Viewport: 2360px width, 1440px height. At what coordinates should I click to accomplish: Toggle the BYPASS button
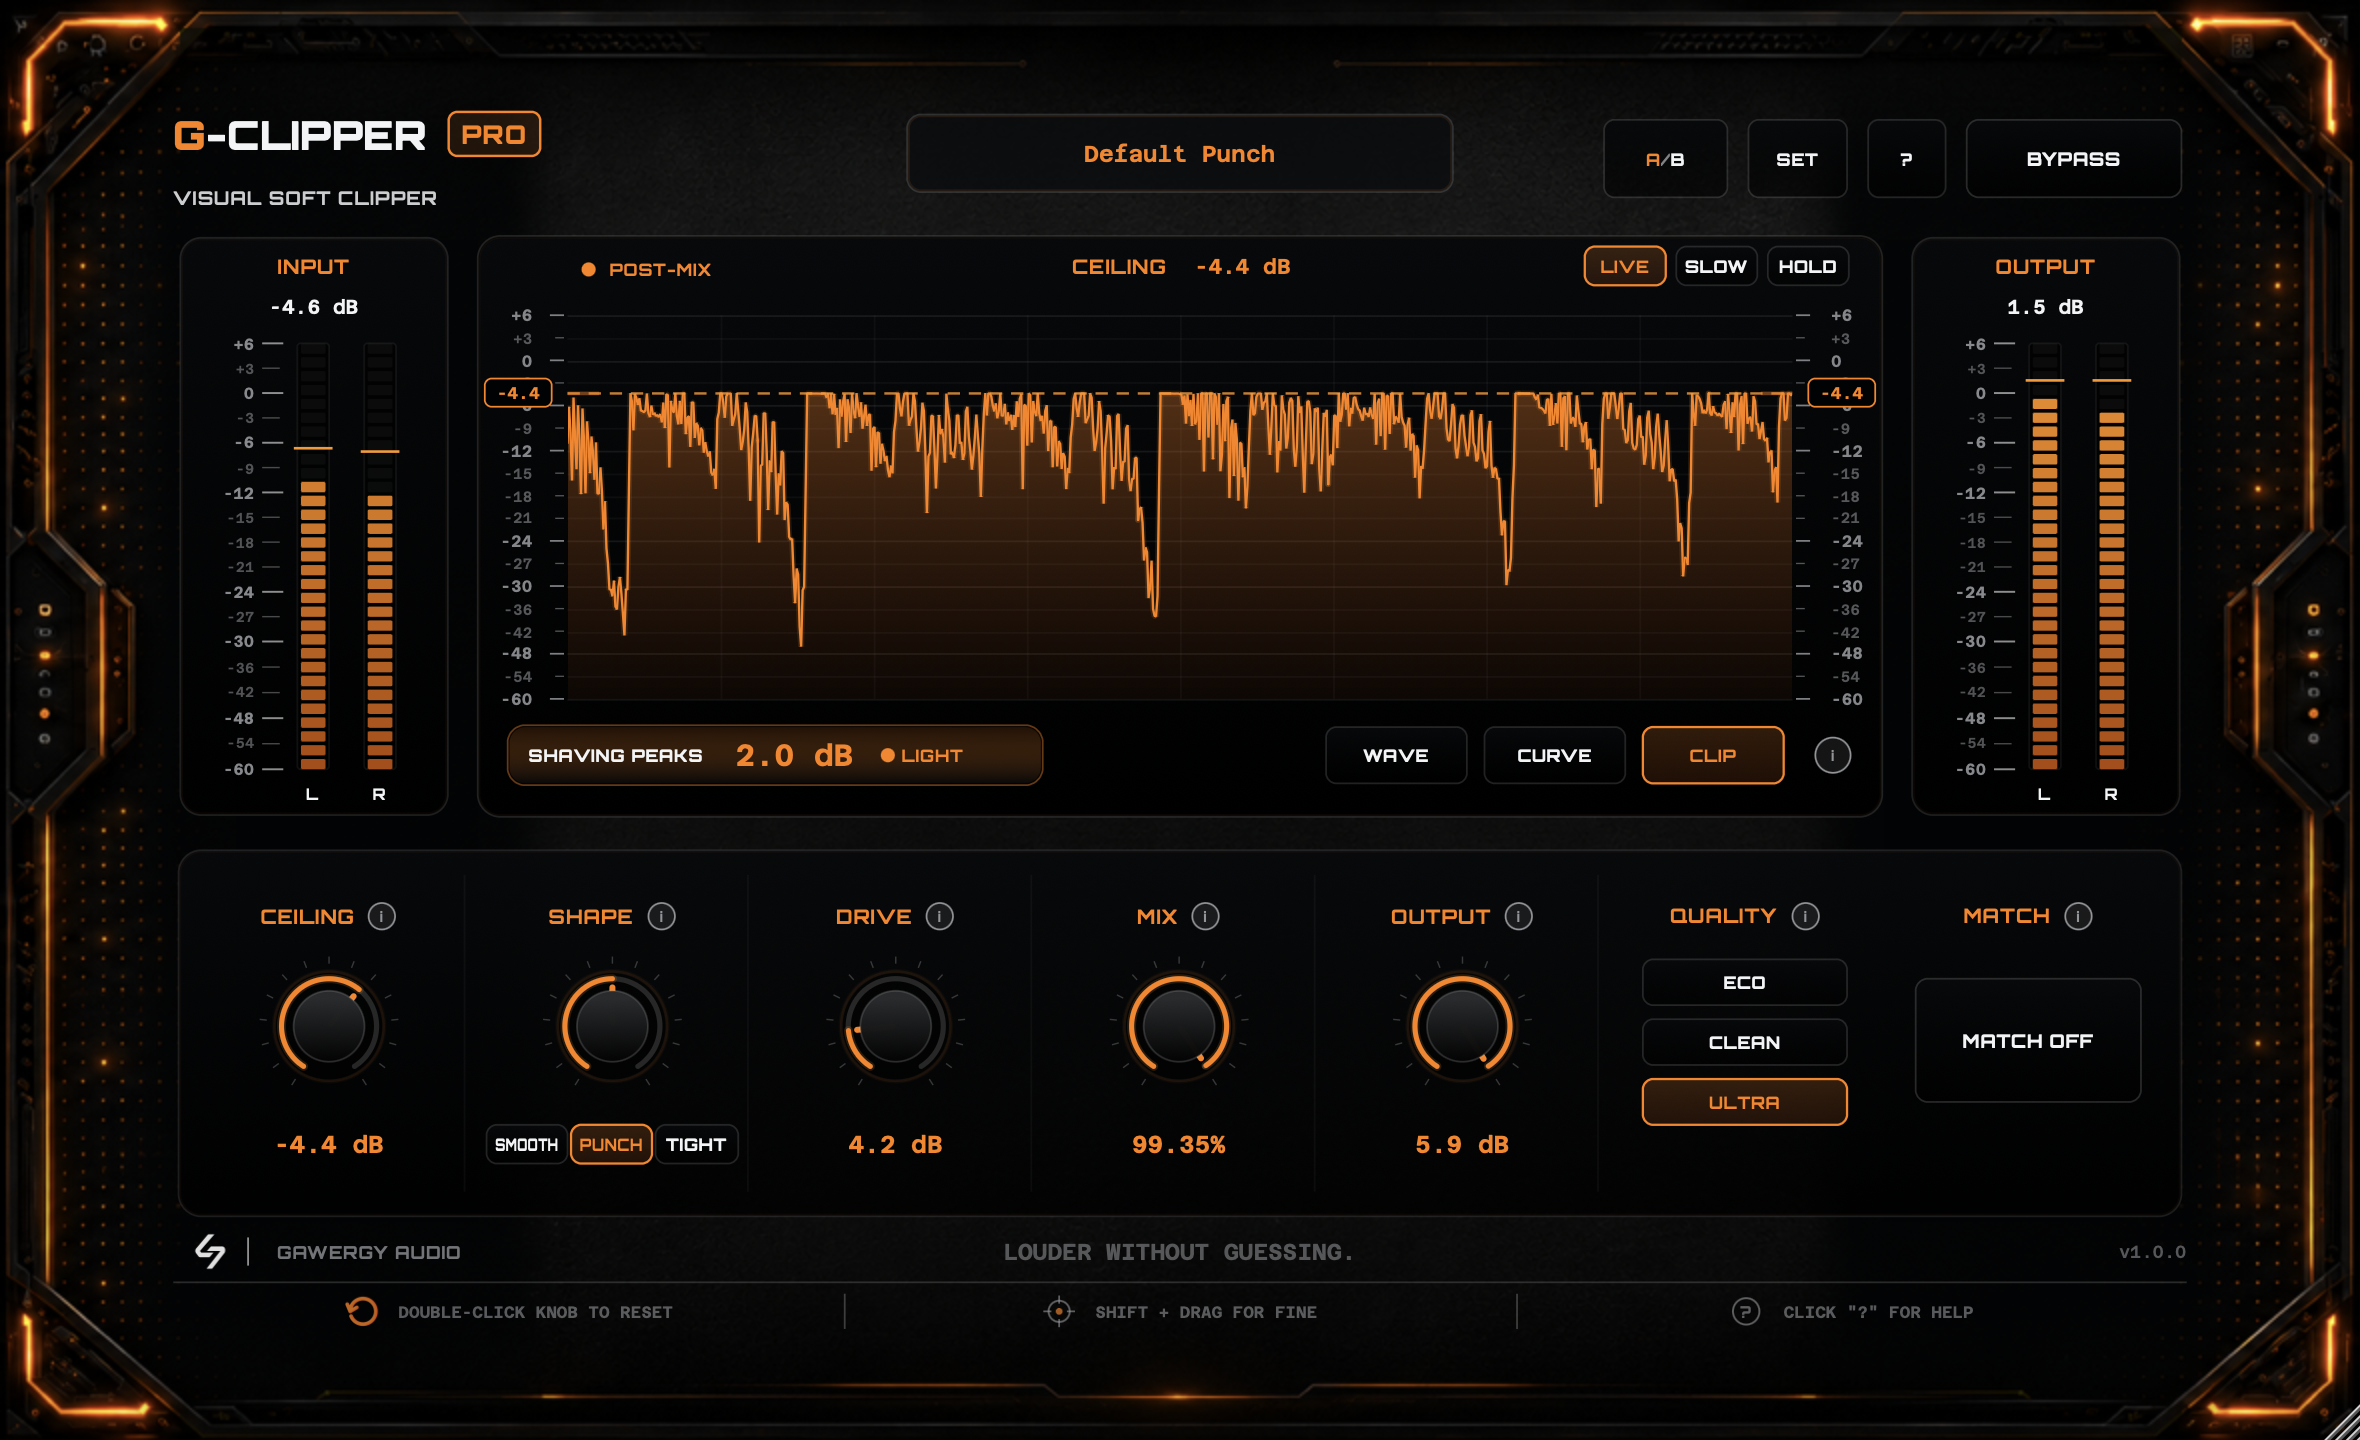click(2073, 159)
